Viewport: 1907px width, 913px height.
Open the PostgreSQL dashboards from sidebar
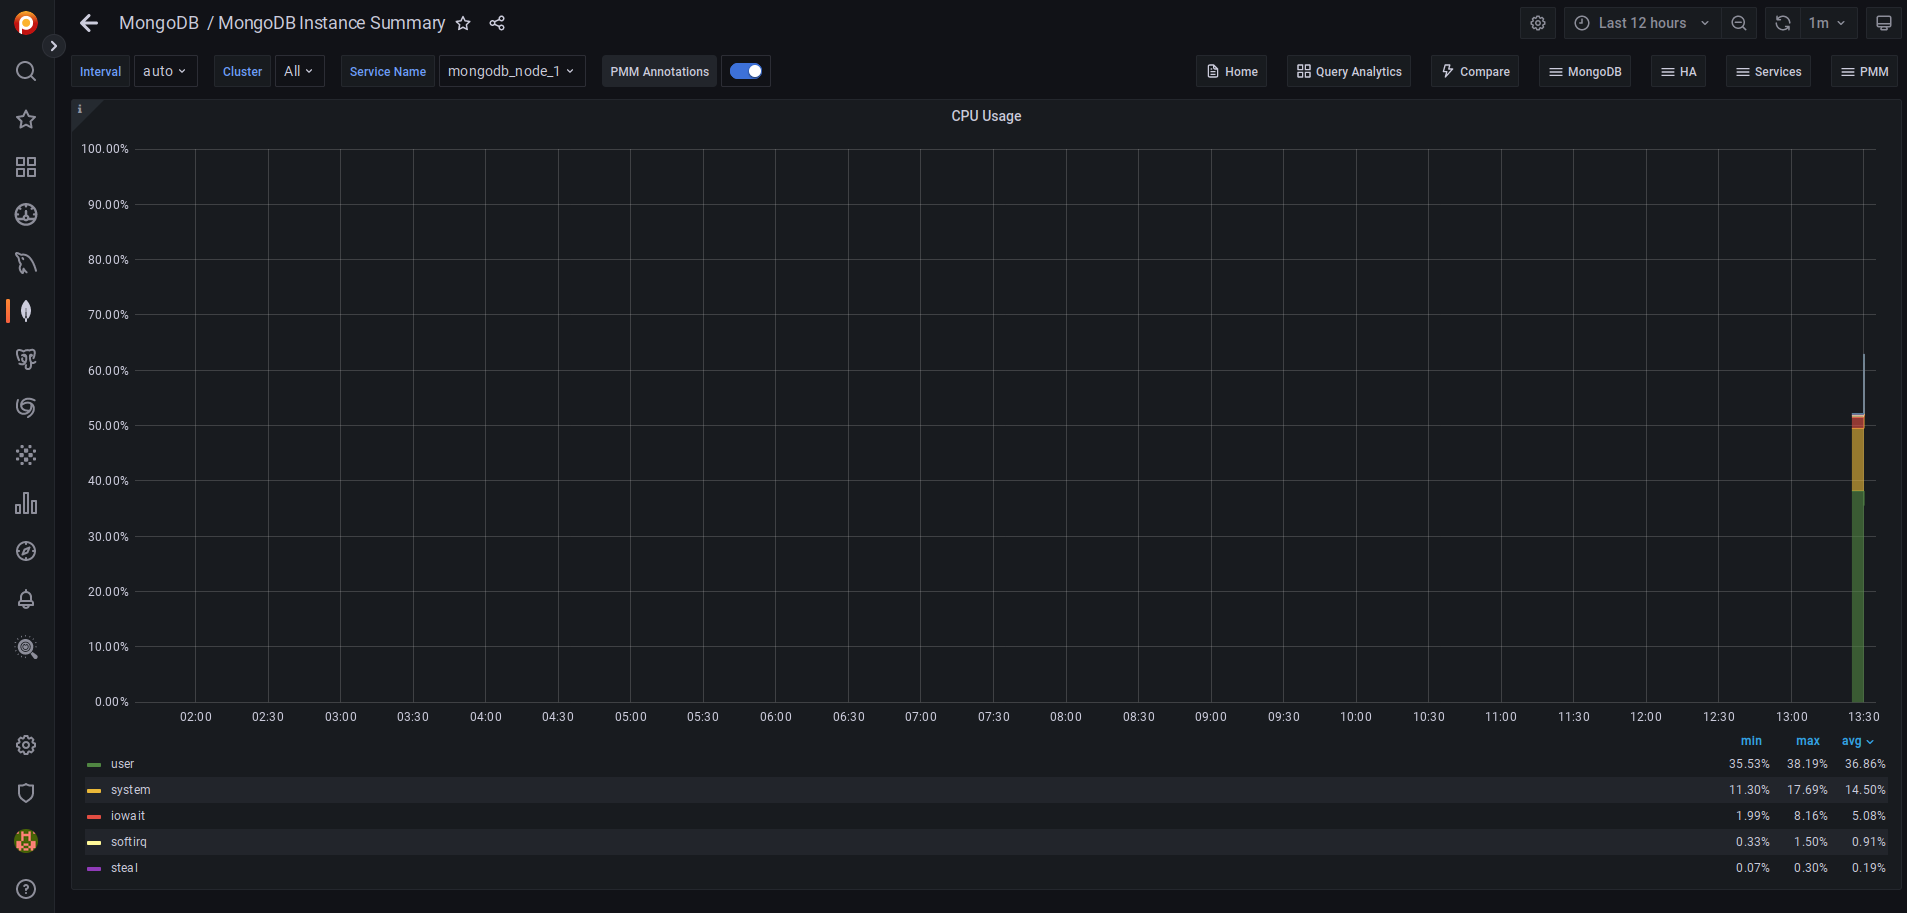click(25, 359)
